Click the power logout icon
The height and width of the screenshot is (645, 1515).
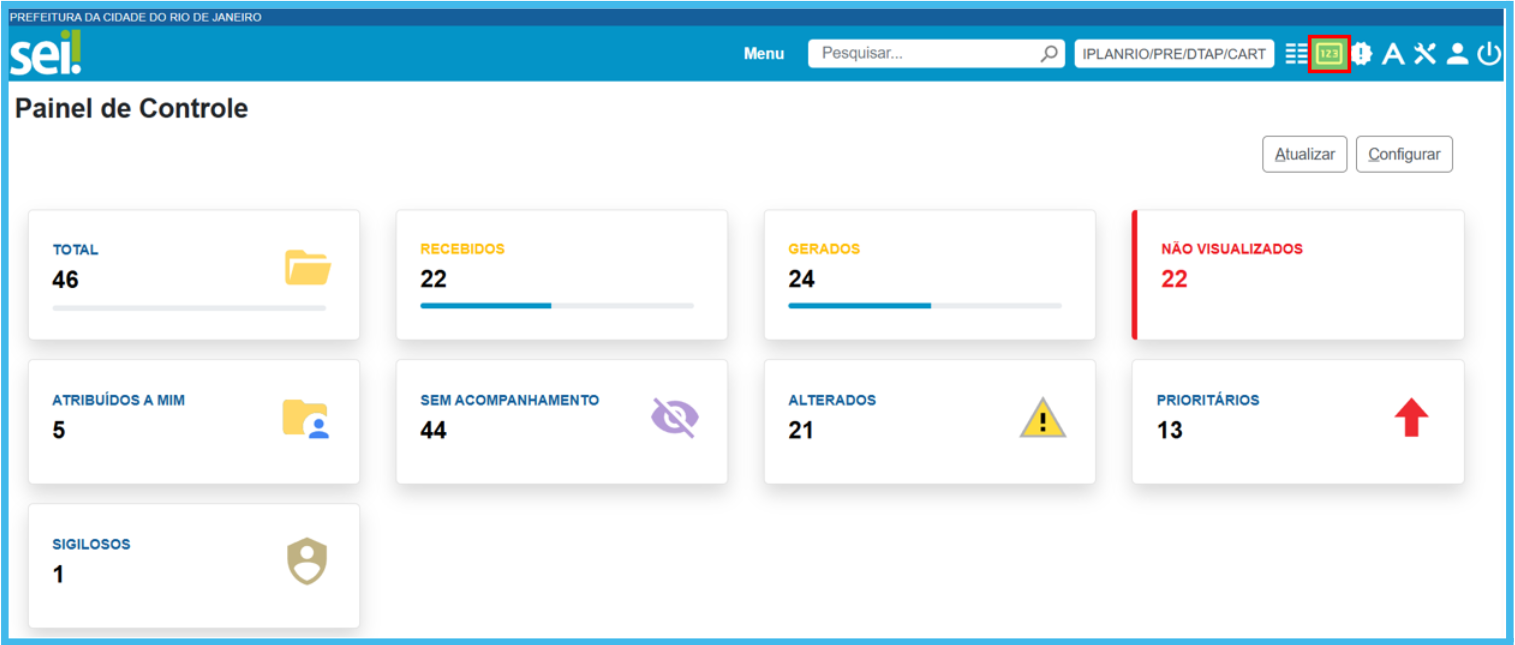point(1489,54)
